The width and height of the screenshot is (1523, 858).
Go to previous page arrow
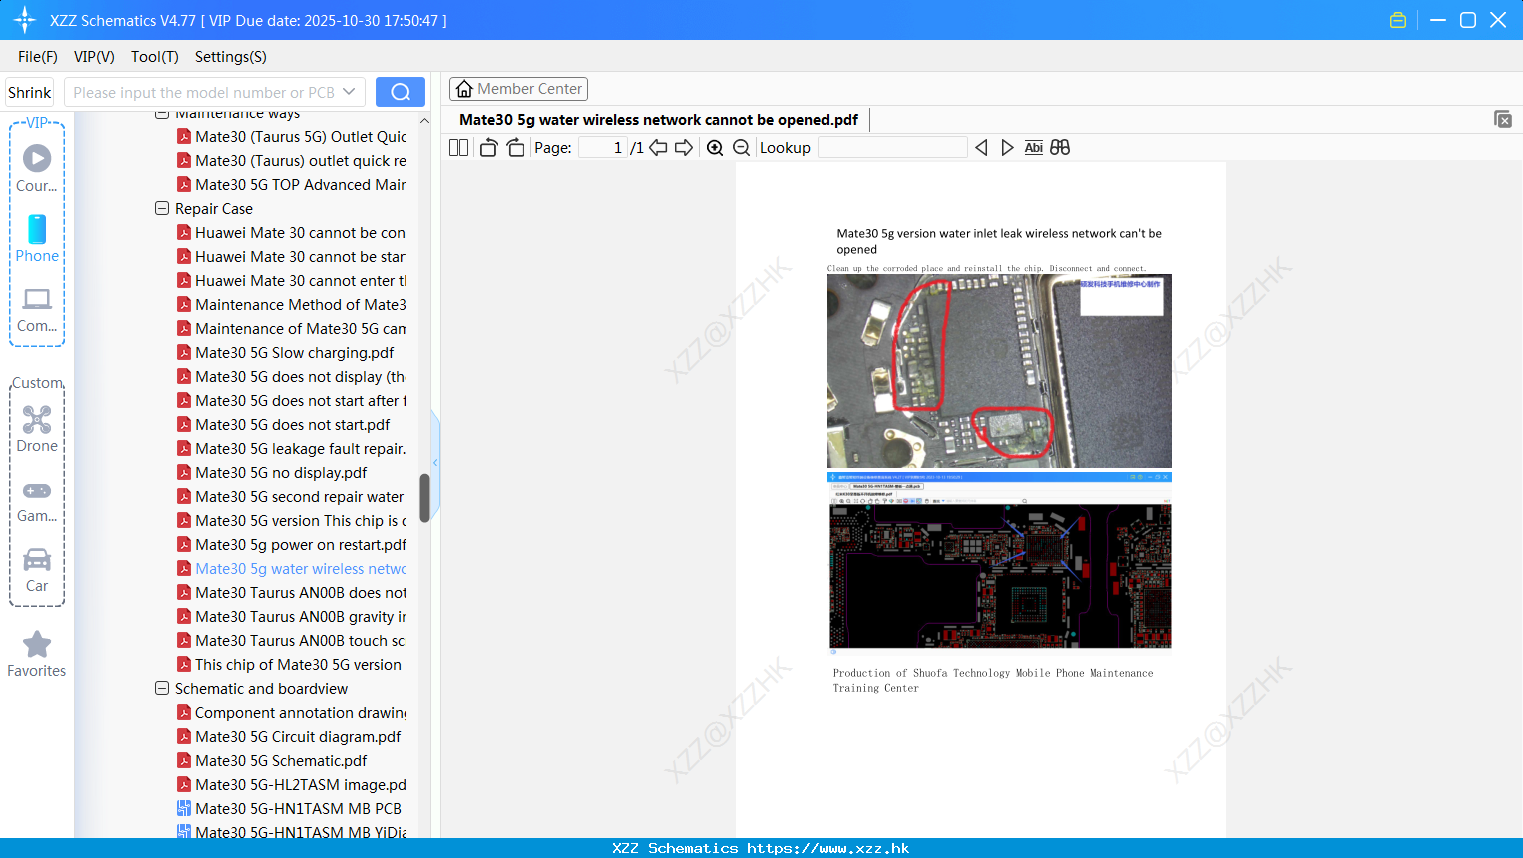pyautogui.click(x=658, y=147)
